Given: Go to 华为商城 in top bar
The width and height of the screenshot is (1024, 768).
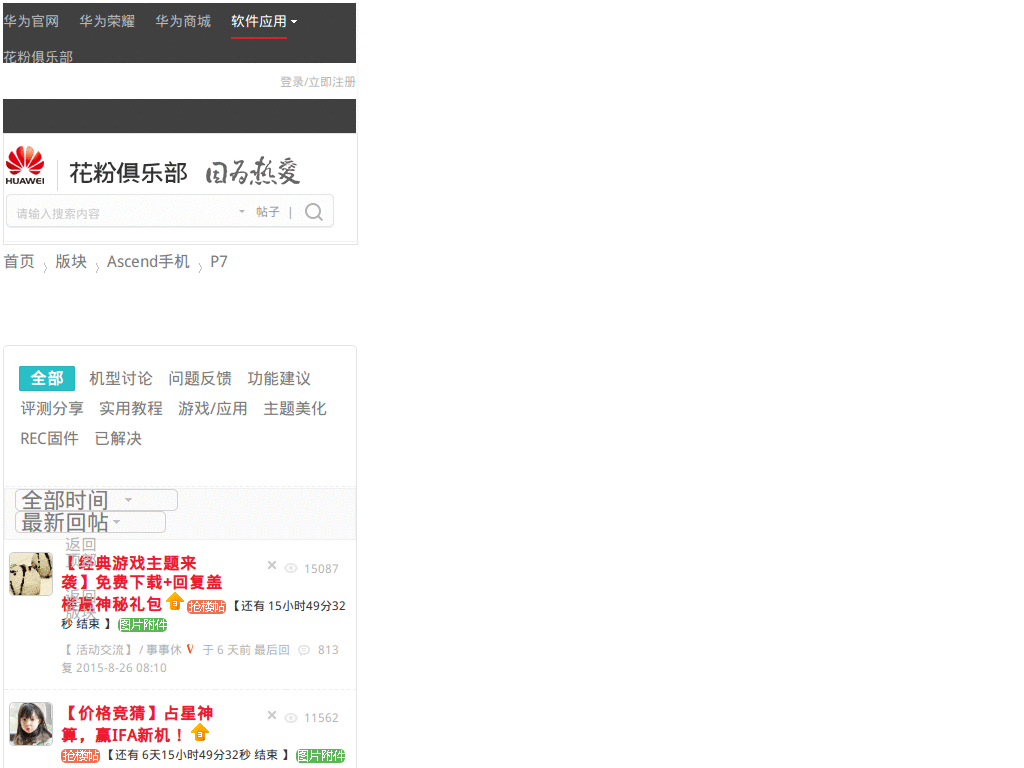Looking at the screenshot, I should click(183, 22).
